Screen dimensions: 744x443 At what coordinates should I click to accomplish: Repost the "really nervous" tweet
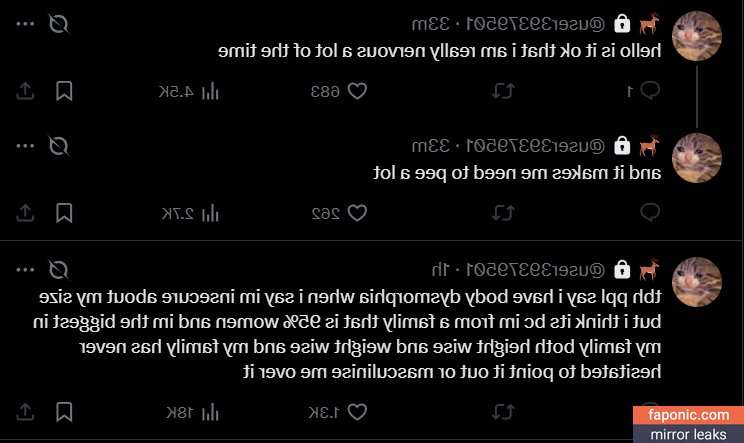tap(505, 91)
